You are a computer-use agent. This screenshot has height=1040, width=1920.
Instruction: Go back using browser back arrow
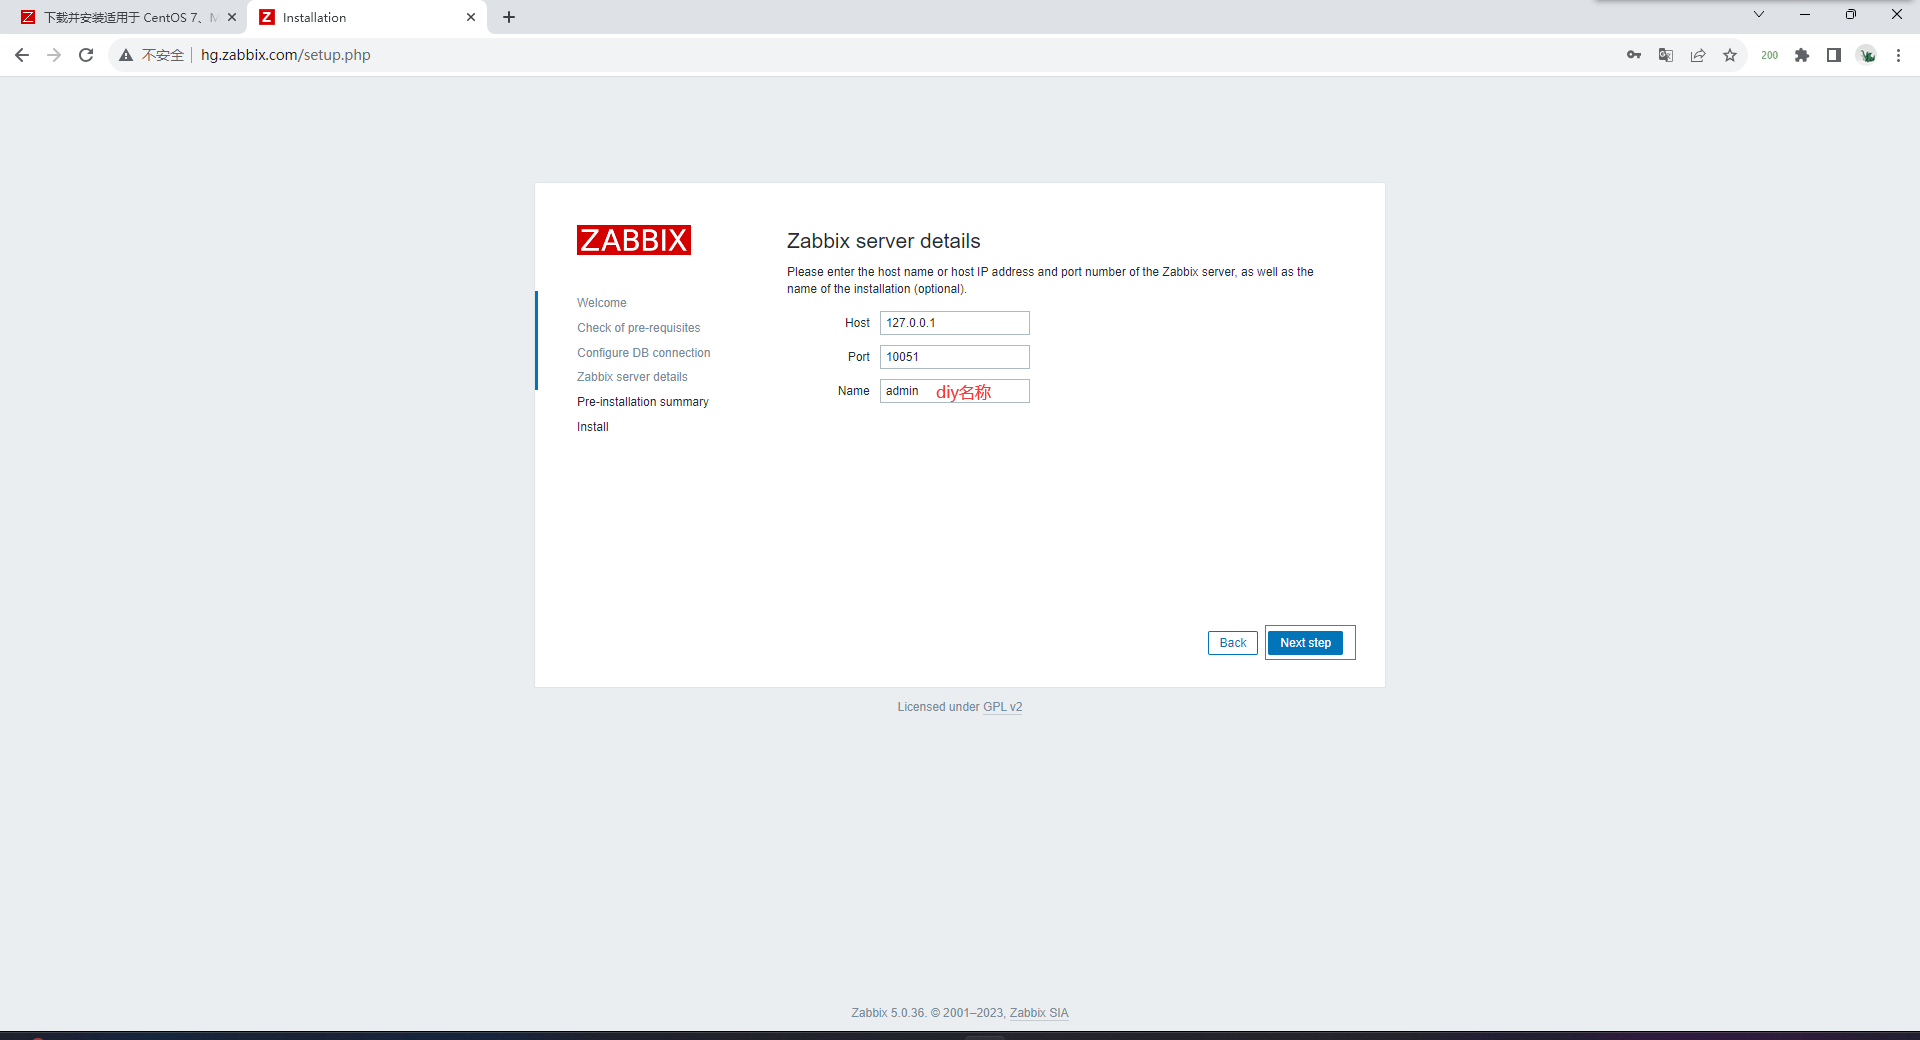tap(22, 55)
